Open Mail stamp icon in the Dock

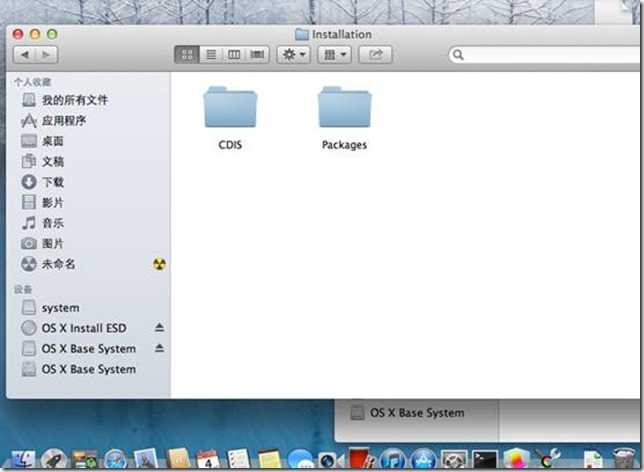click(146, 459)
